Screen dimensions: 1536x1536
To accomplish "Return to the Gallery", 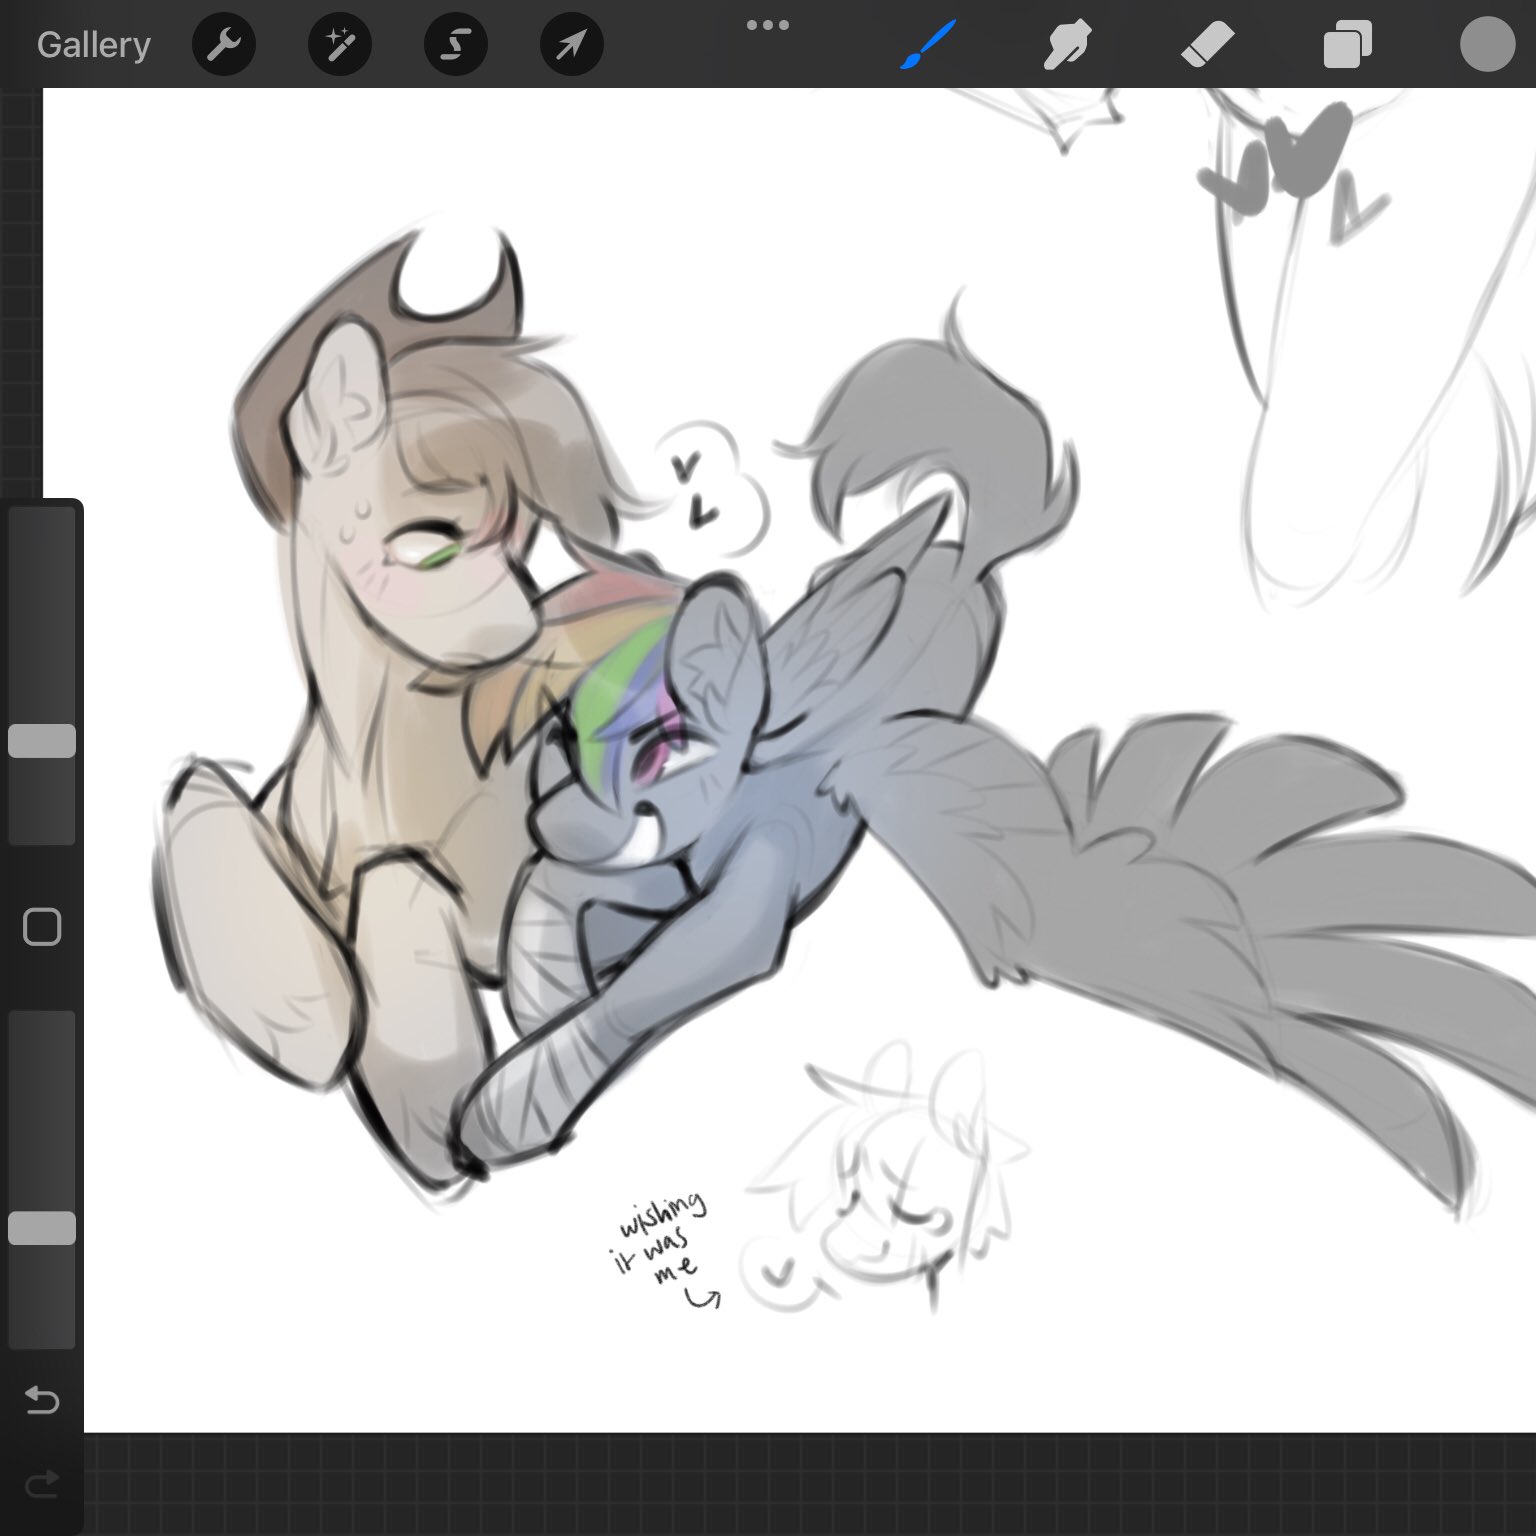I will coord(93,45).
